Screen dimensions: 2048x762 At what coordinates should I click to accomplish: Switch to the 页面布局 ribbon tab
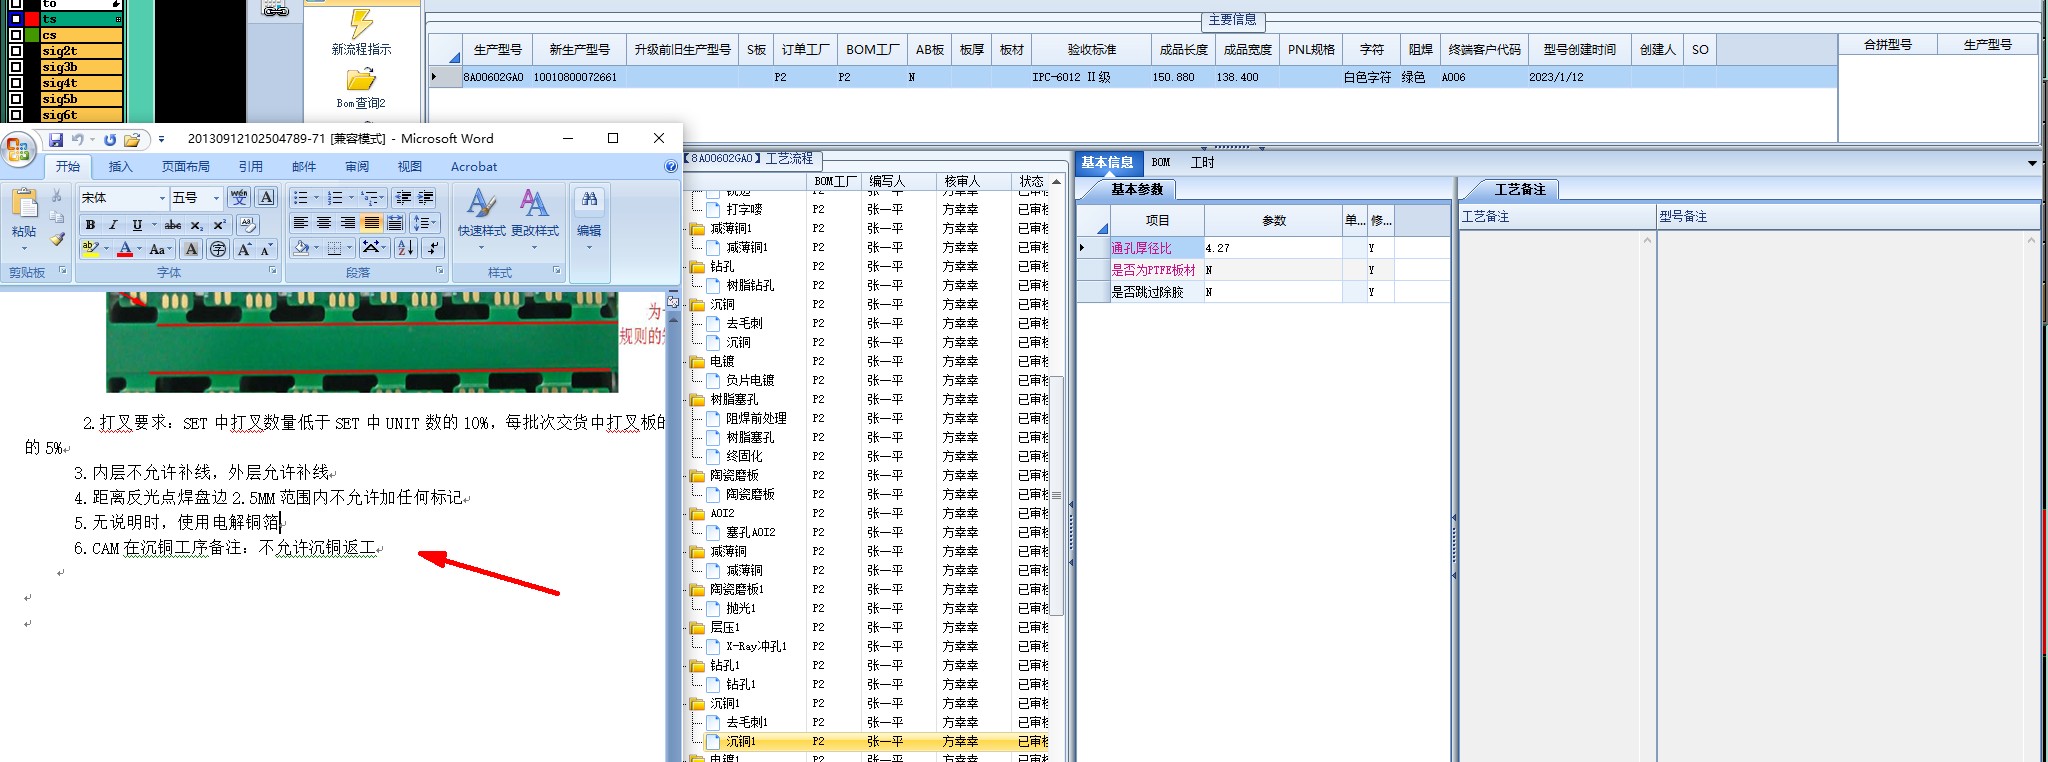coord(186,167)
